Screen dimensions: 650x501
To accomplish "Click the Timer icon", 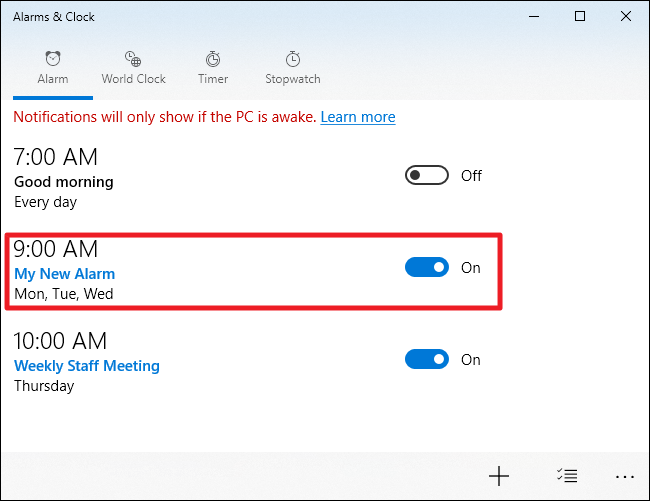I will tap(212, 58).
